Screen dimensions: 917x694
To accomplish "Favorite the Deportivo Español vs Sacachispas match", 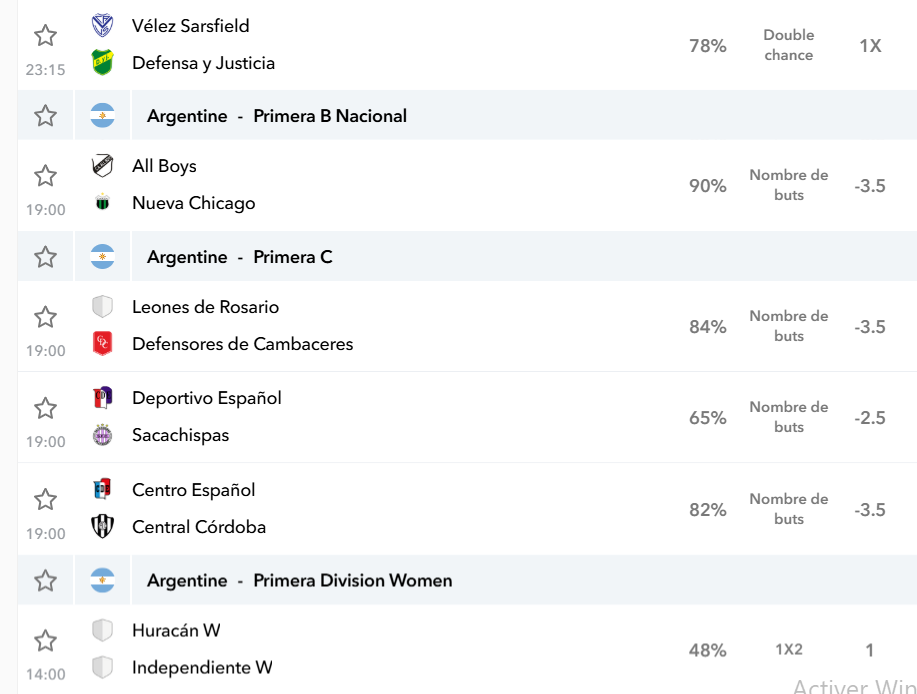I will coord(45,408).
